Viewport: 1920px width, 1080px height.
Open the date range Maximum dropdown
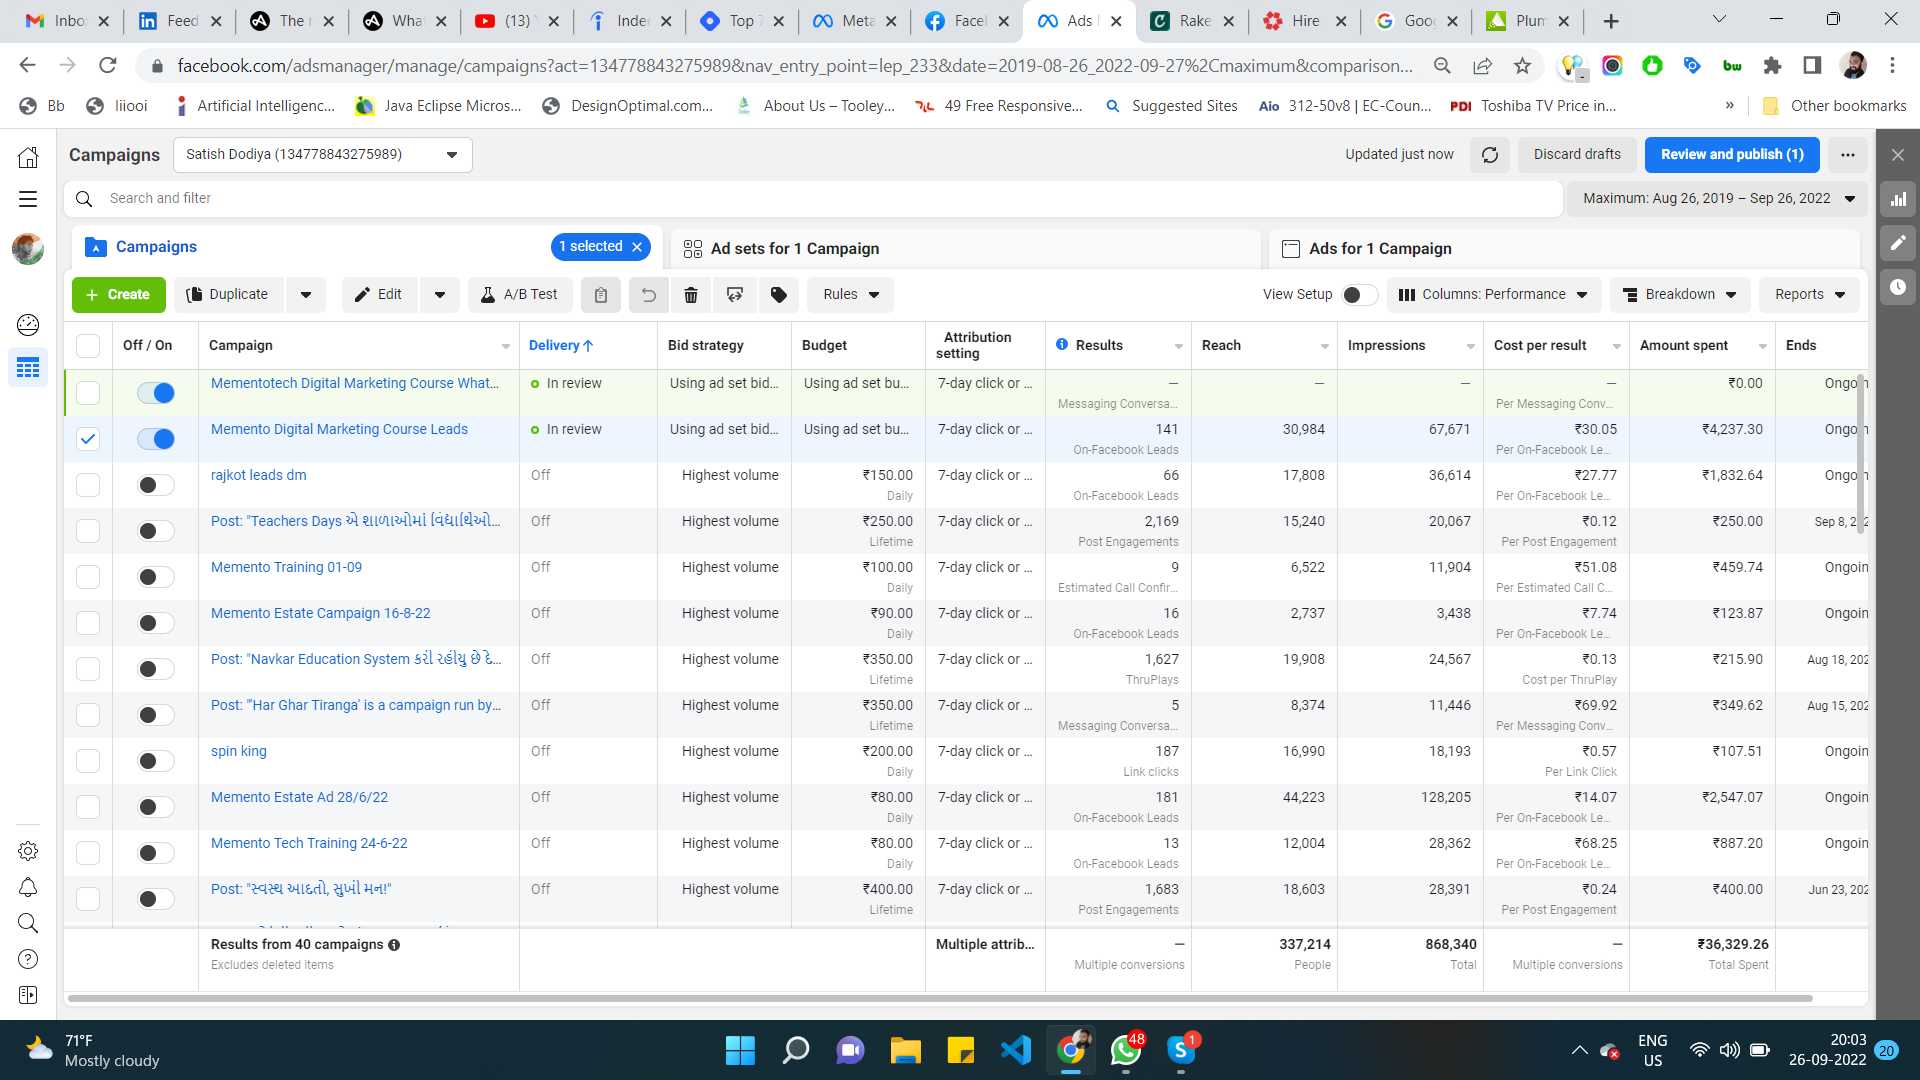pyautogui.click(x=1718, y=199)
